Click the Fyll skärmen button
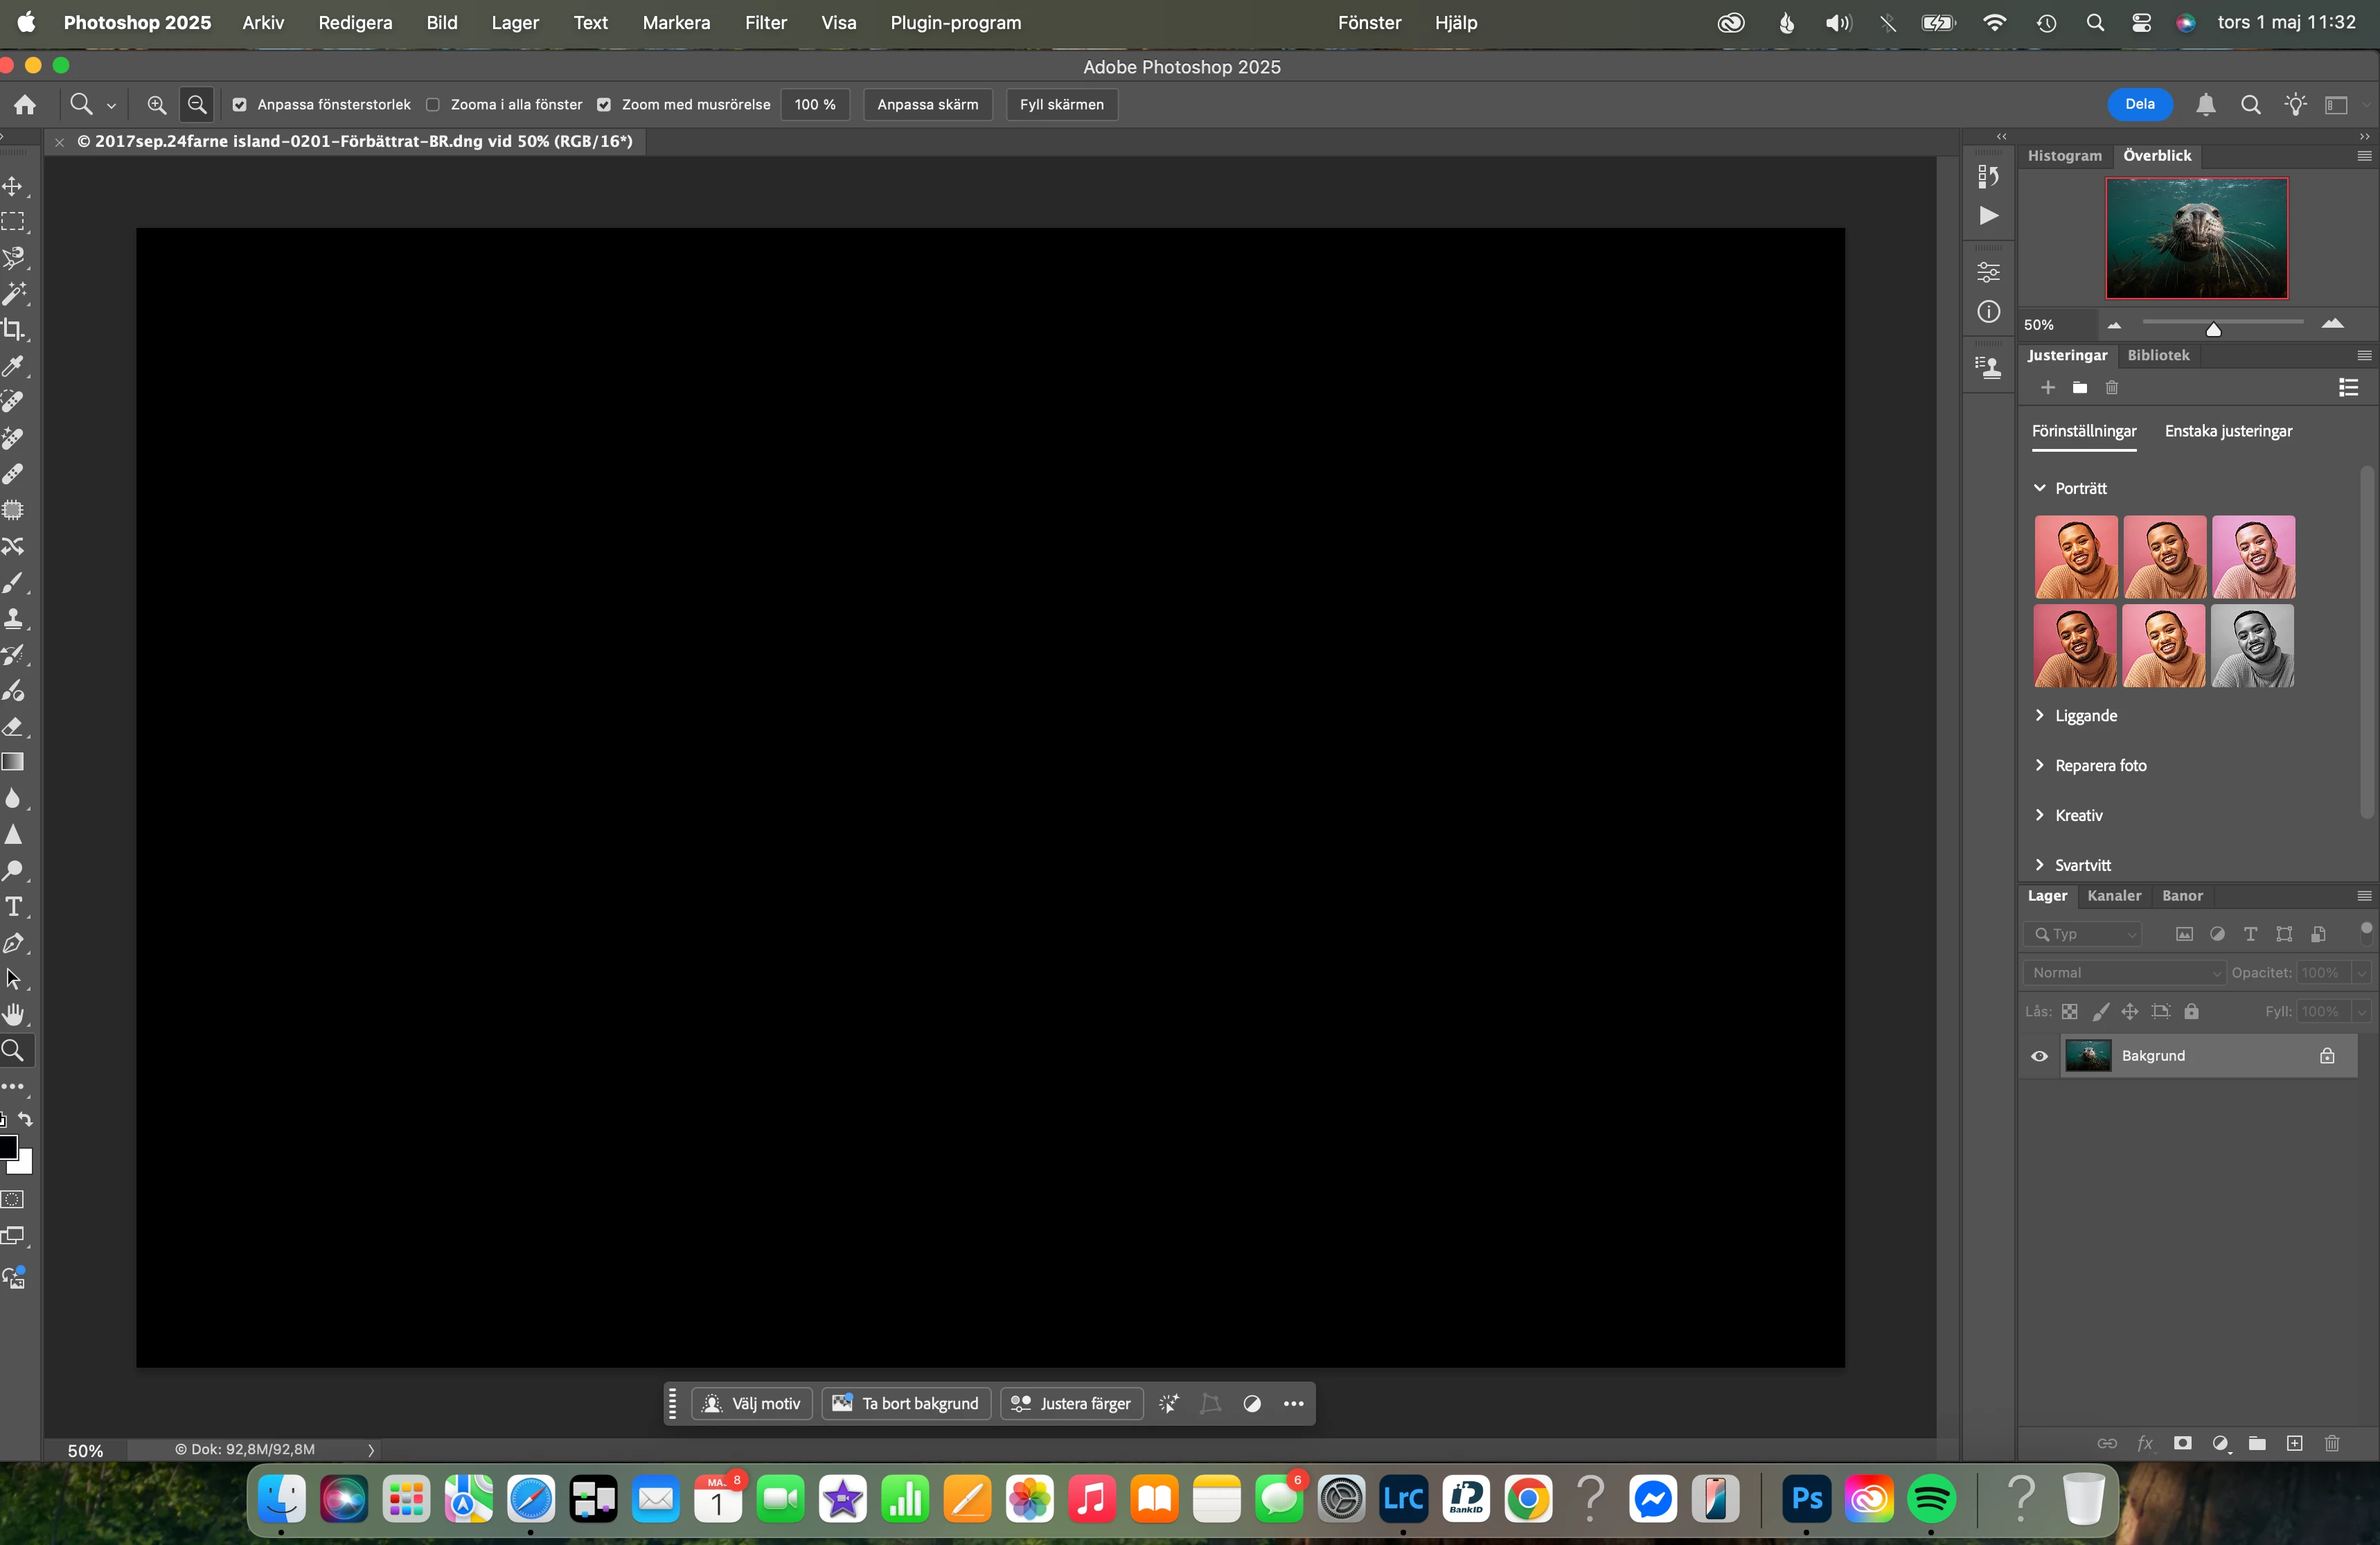 coord(1061,104)
